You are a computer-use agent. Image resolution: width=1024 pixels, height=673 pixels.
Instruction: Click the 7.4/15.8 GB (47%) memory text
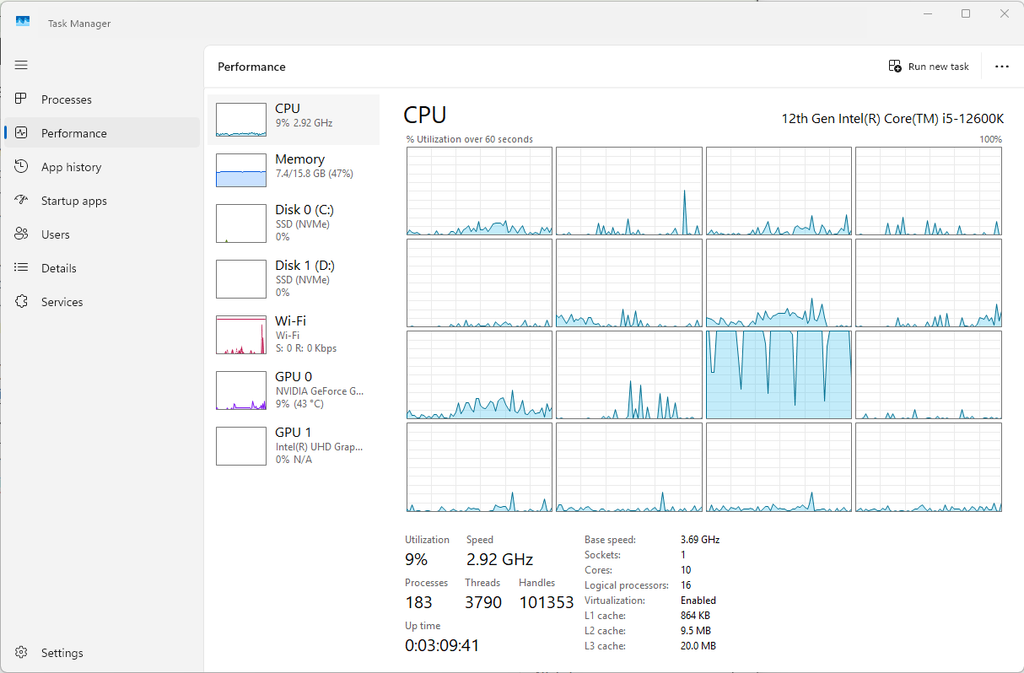point(314,174)
